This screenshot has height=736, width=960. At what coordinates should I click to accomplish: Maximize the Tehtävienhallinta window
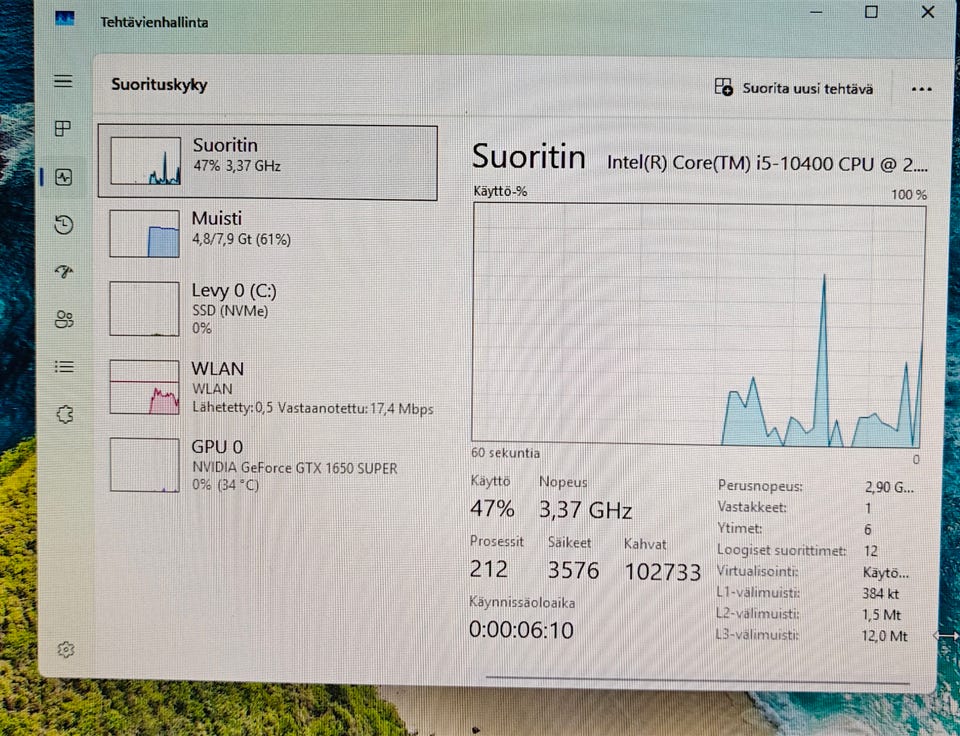(871, 12)
